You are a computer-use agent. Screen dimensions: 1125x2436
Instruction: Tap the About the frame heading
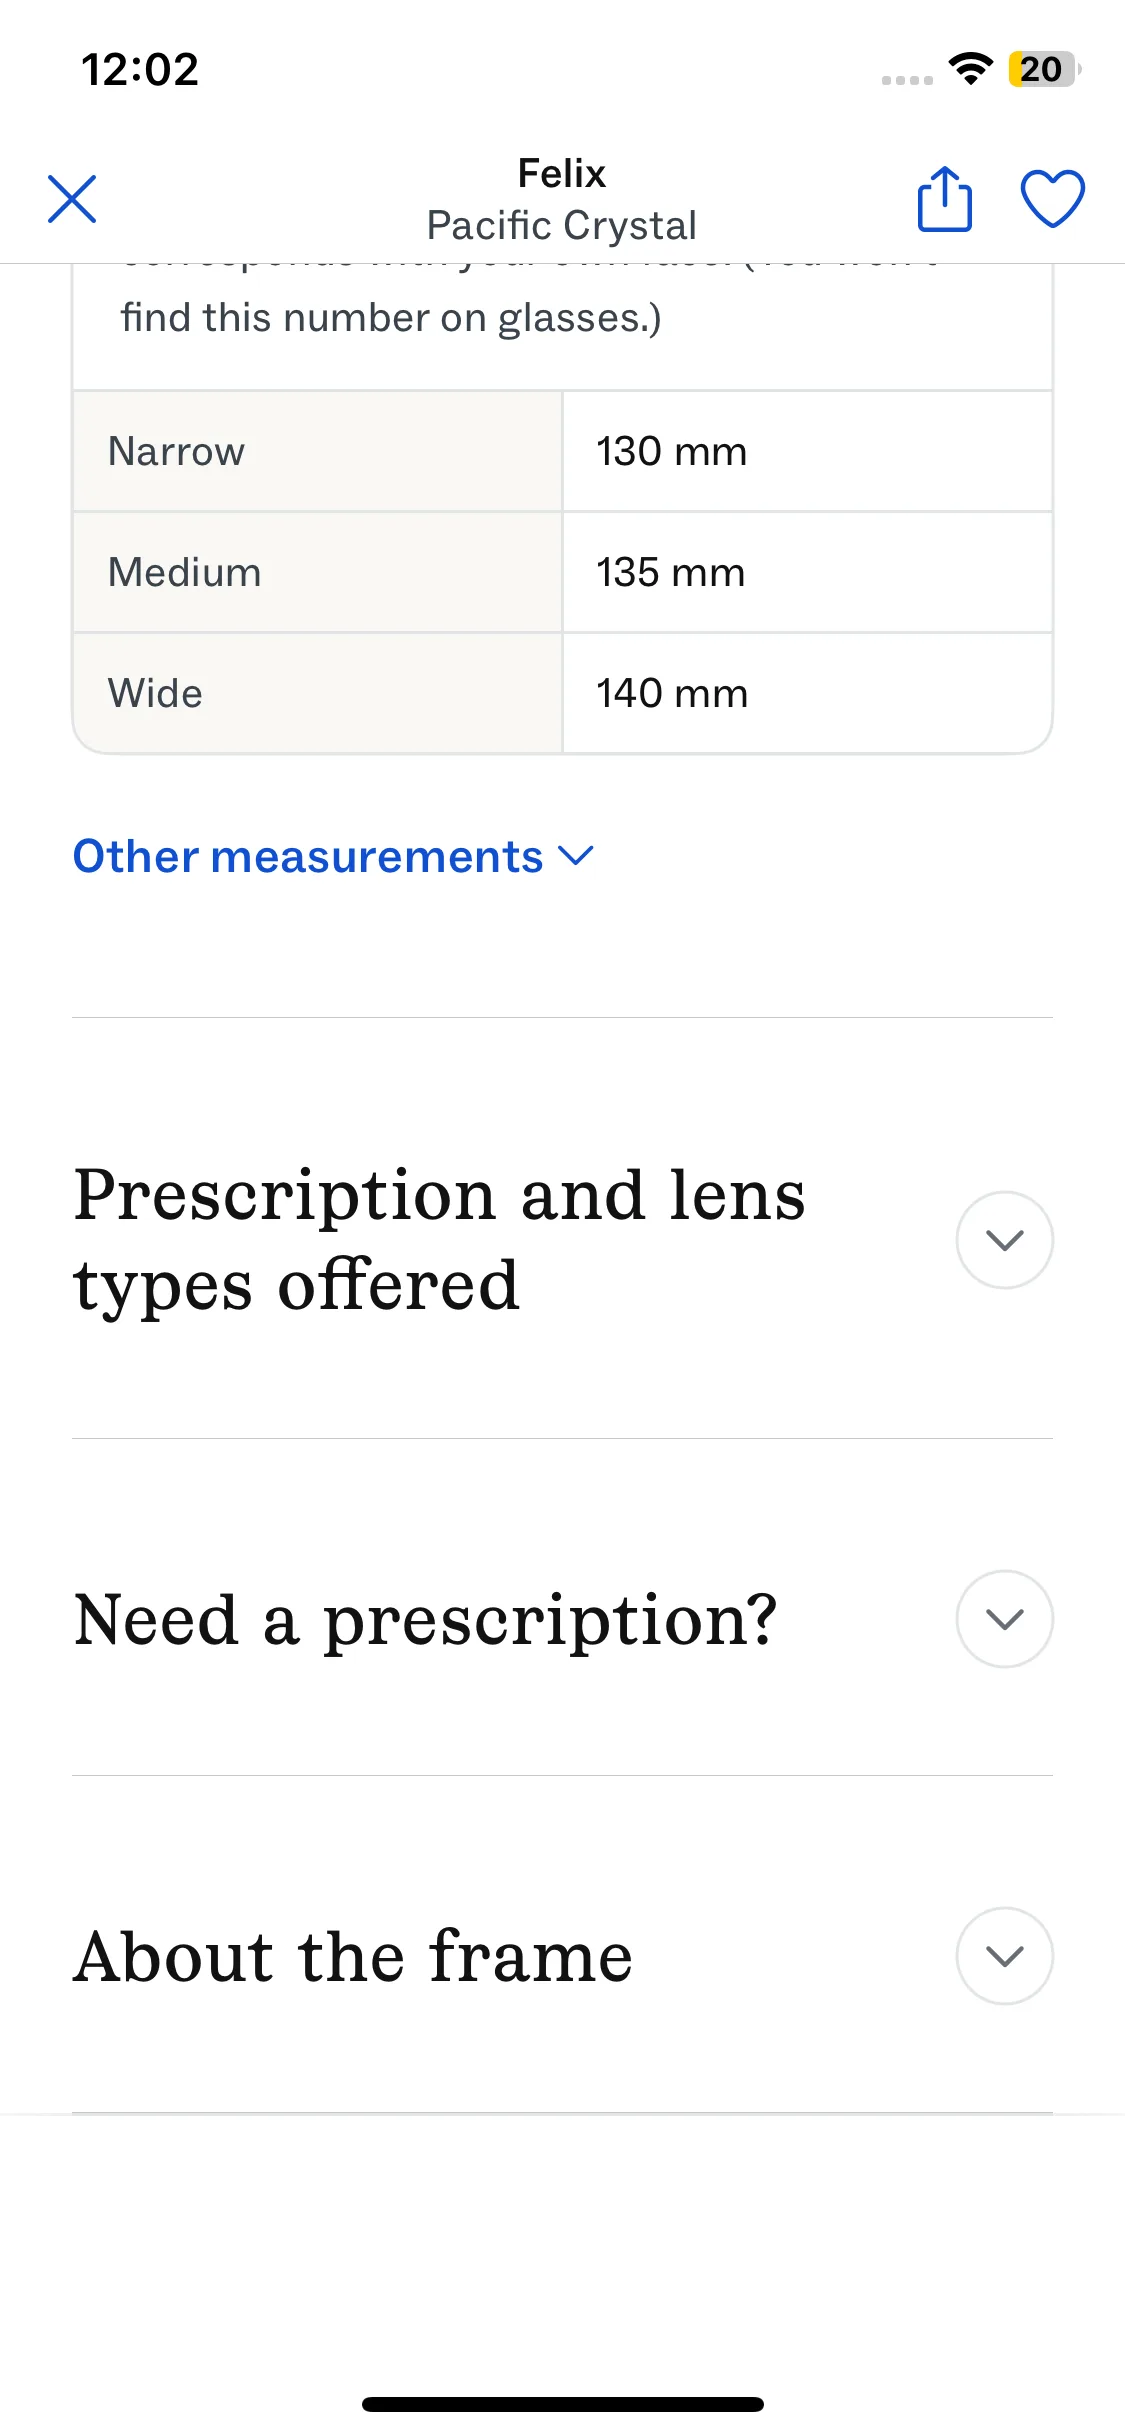point(353,1957)
